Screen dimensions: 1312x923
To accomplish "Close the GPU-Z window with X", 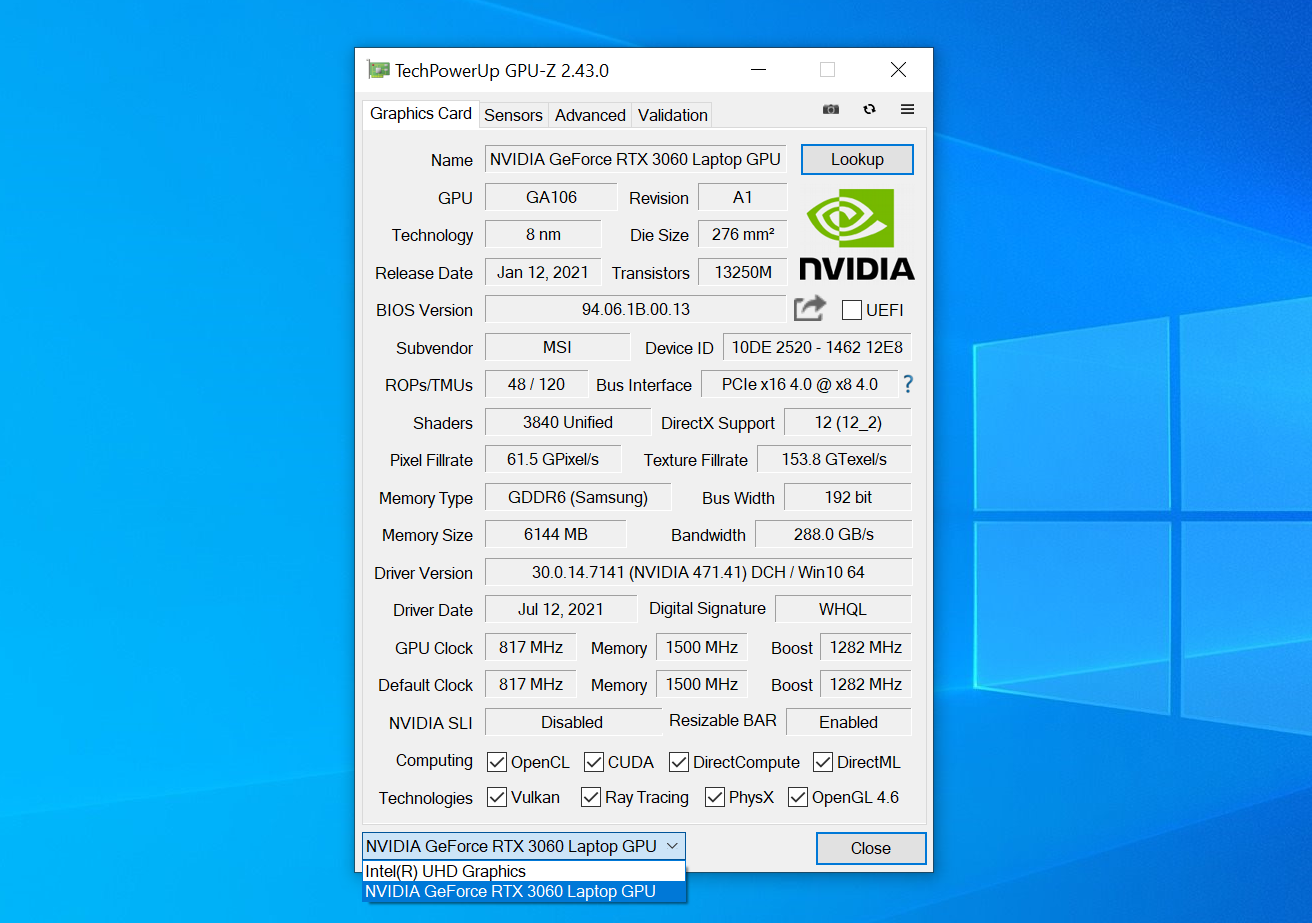I will (x=898, y=70).
